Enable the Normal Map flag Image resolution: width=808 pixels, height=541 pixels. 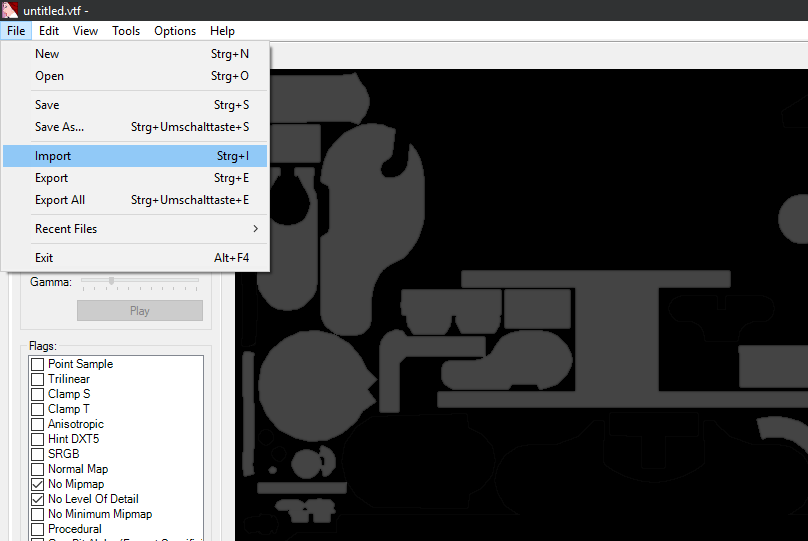pyautogui.click(x=37, y=469)
